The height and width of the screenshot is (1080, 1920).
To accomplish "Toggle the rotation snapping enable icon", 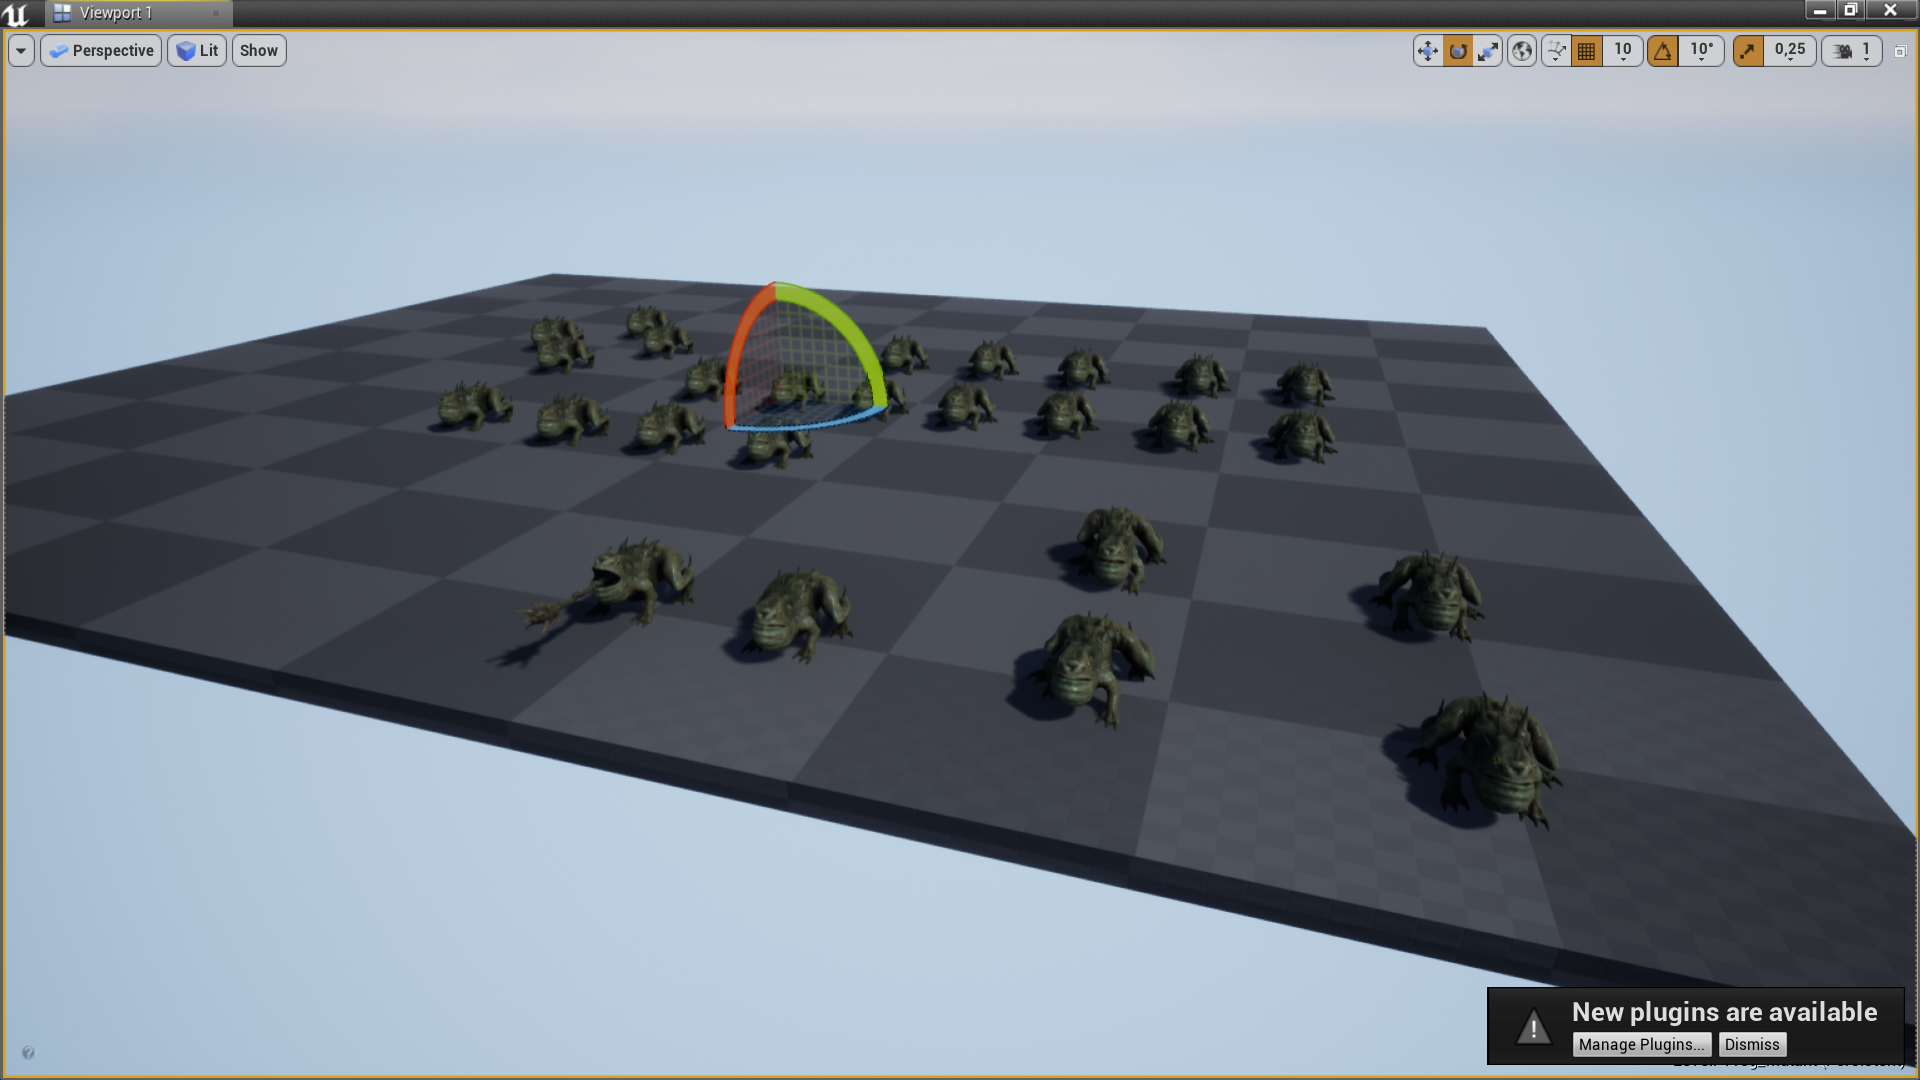I will pyautogui.click(x=1663, y=50).
